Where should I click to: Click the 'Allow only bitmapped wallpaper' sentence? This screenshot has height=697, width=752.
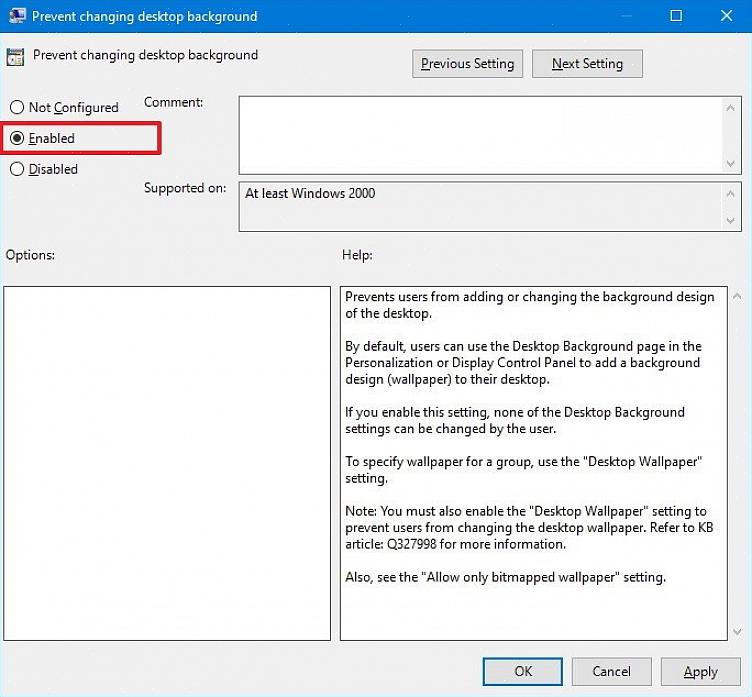[505, 577]
